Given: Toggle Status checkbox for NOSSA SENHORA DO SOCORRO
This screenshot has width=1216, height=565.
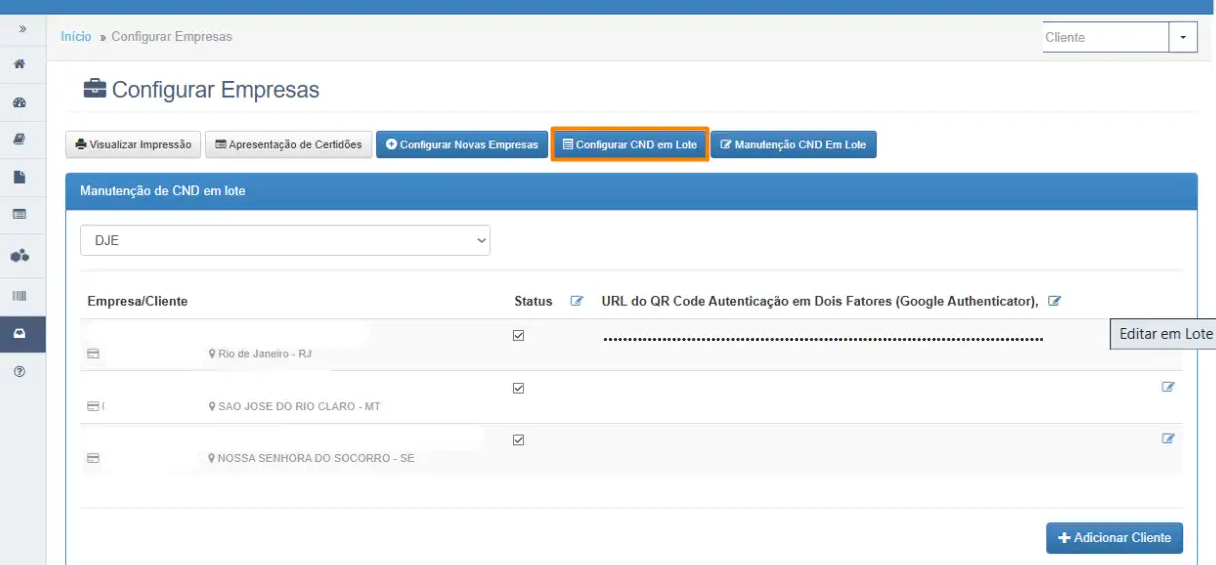Looking at the screenshot, I should 518,440.
